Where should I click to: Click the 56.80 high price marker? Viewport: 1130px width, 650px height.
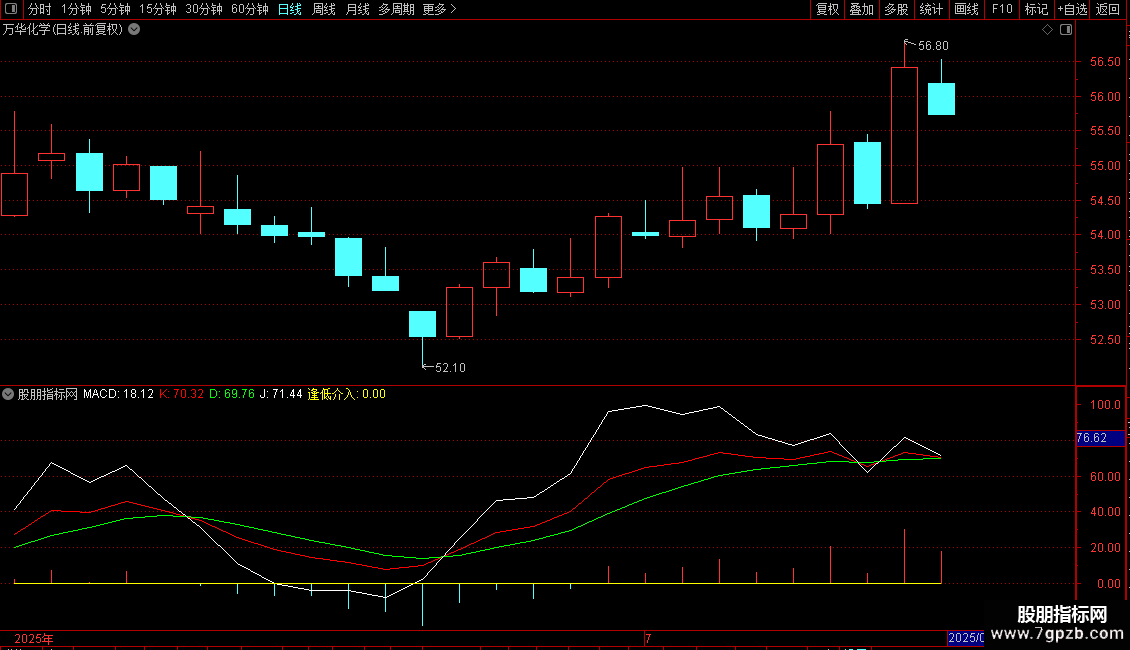[933, 46]
